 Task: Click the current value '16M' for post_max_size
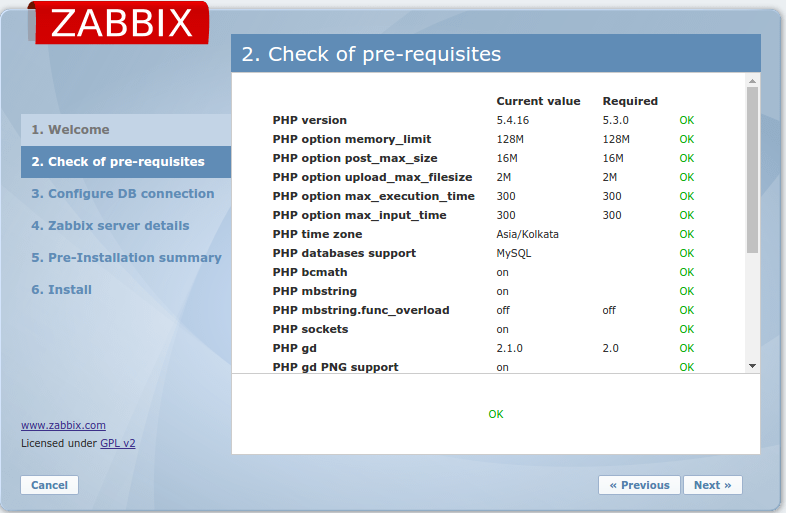coord(507,158)
